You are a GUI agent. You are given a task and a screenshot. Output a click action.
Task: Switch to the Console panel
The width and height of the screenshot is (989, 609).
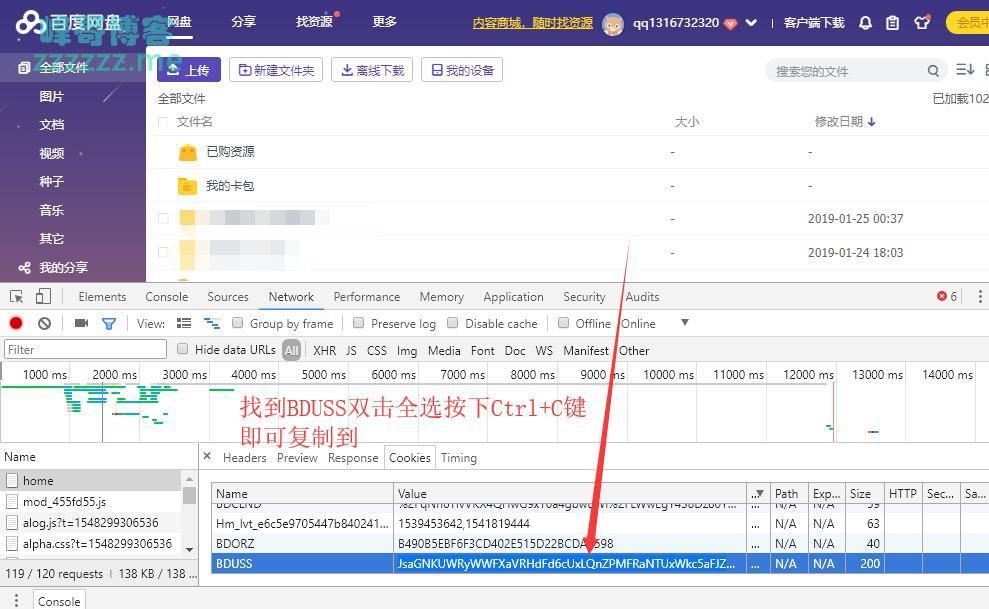tap(167, 297)
